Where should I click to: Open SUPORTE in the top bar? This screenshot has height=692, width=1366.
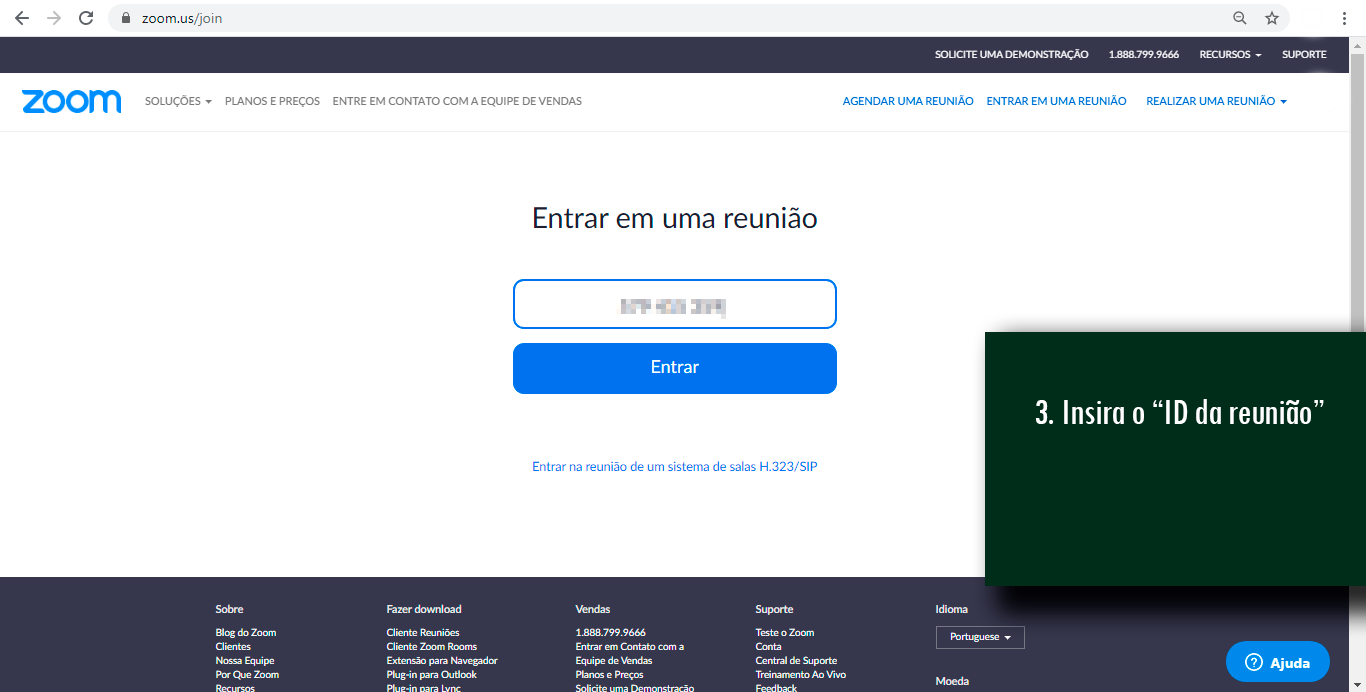click(1304, 55)
